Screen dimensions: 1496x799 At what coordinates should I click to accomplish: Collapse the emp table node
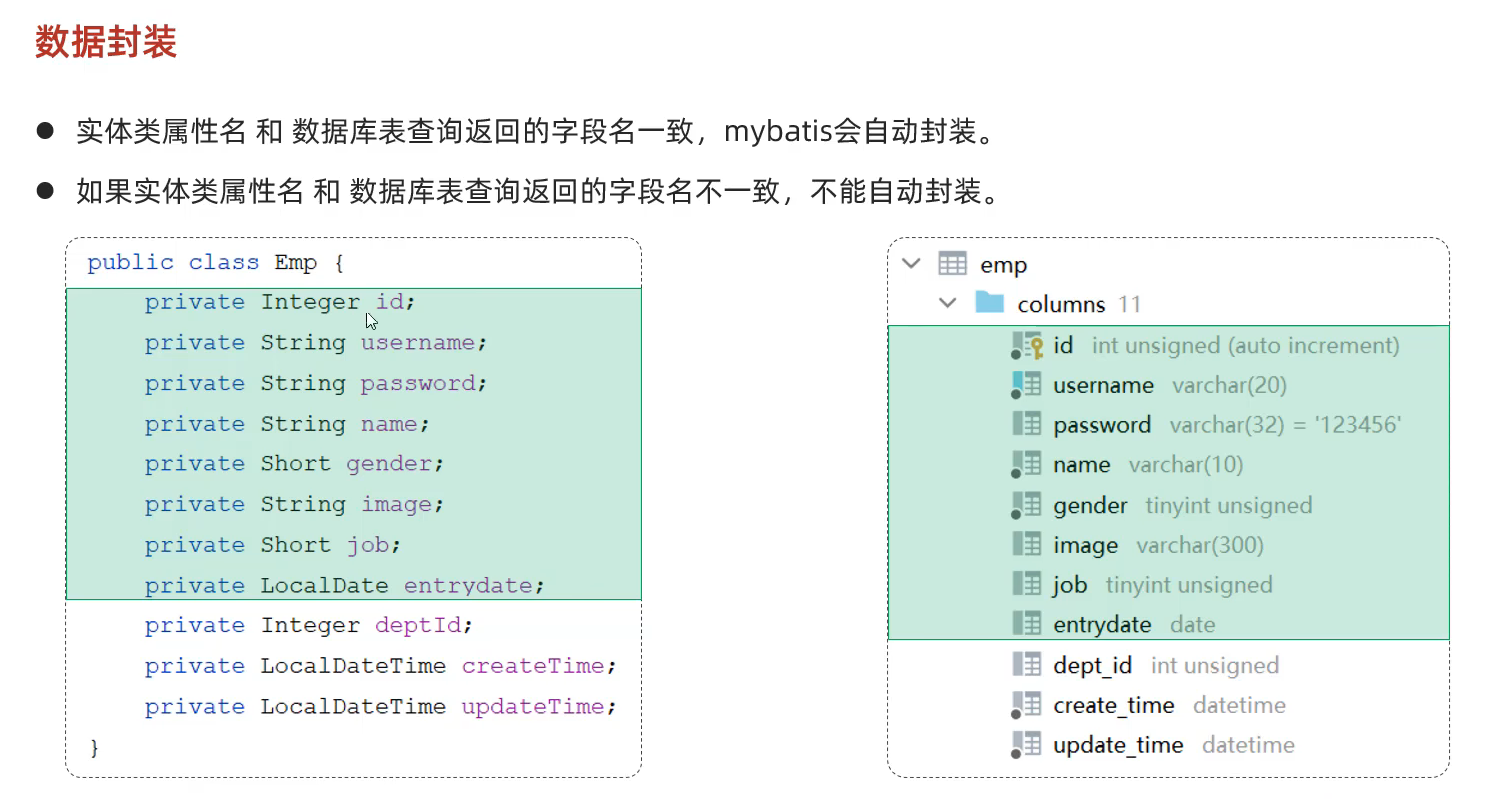click(x=910, y=264)
